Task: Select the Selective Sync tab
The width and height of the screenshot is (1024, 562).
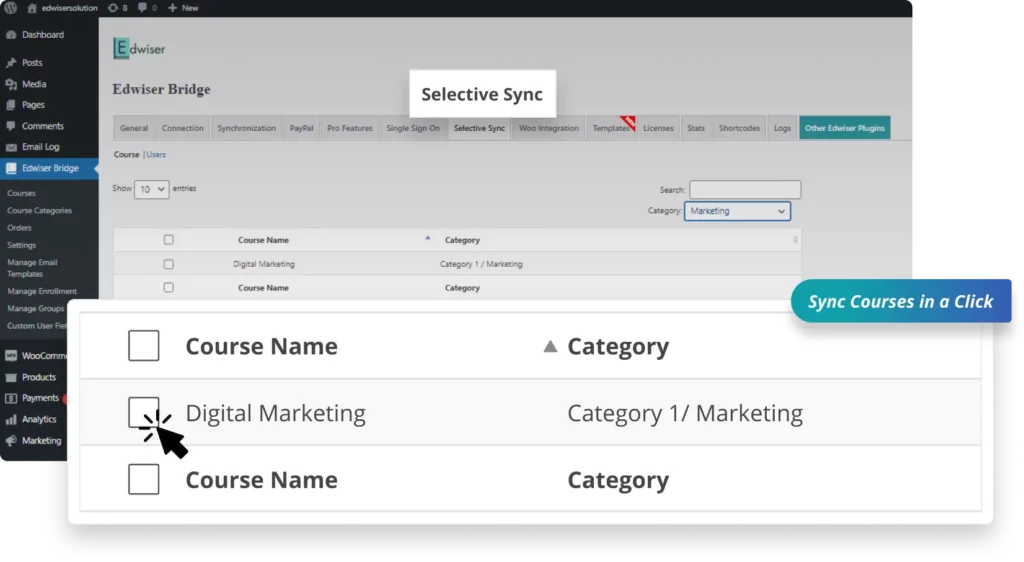Action: point(479,128)
